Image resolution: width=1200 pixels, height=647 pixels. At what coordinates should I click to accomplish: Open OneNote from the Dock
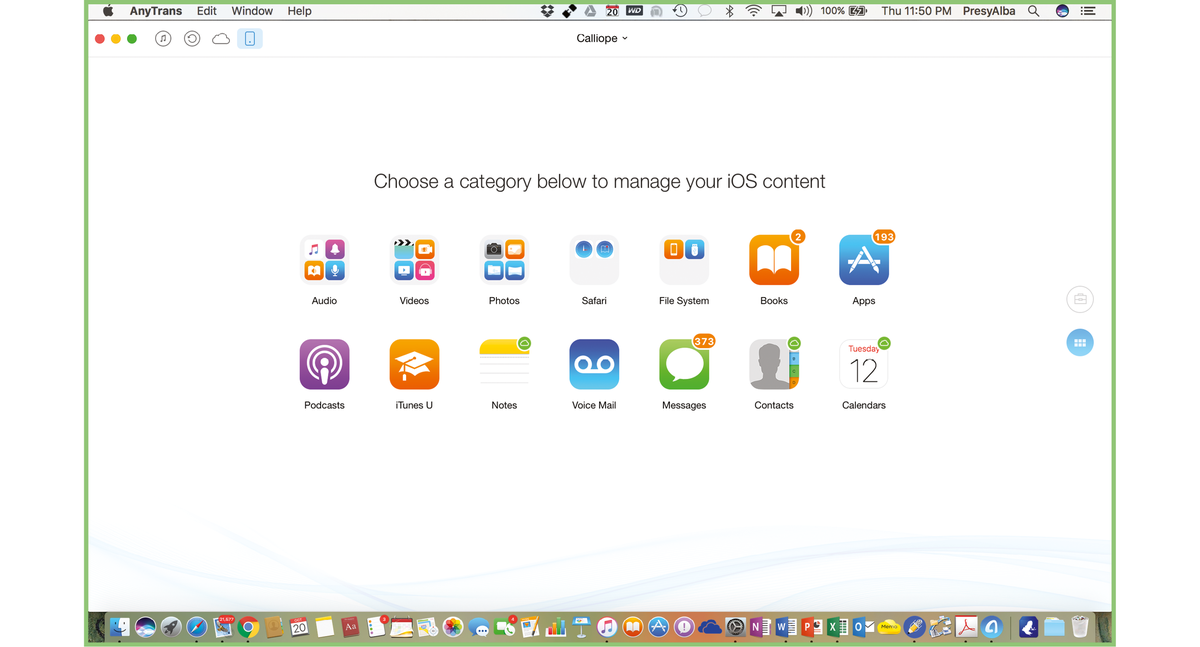[760, 627]
